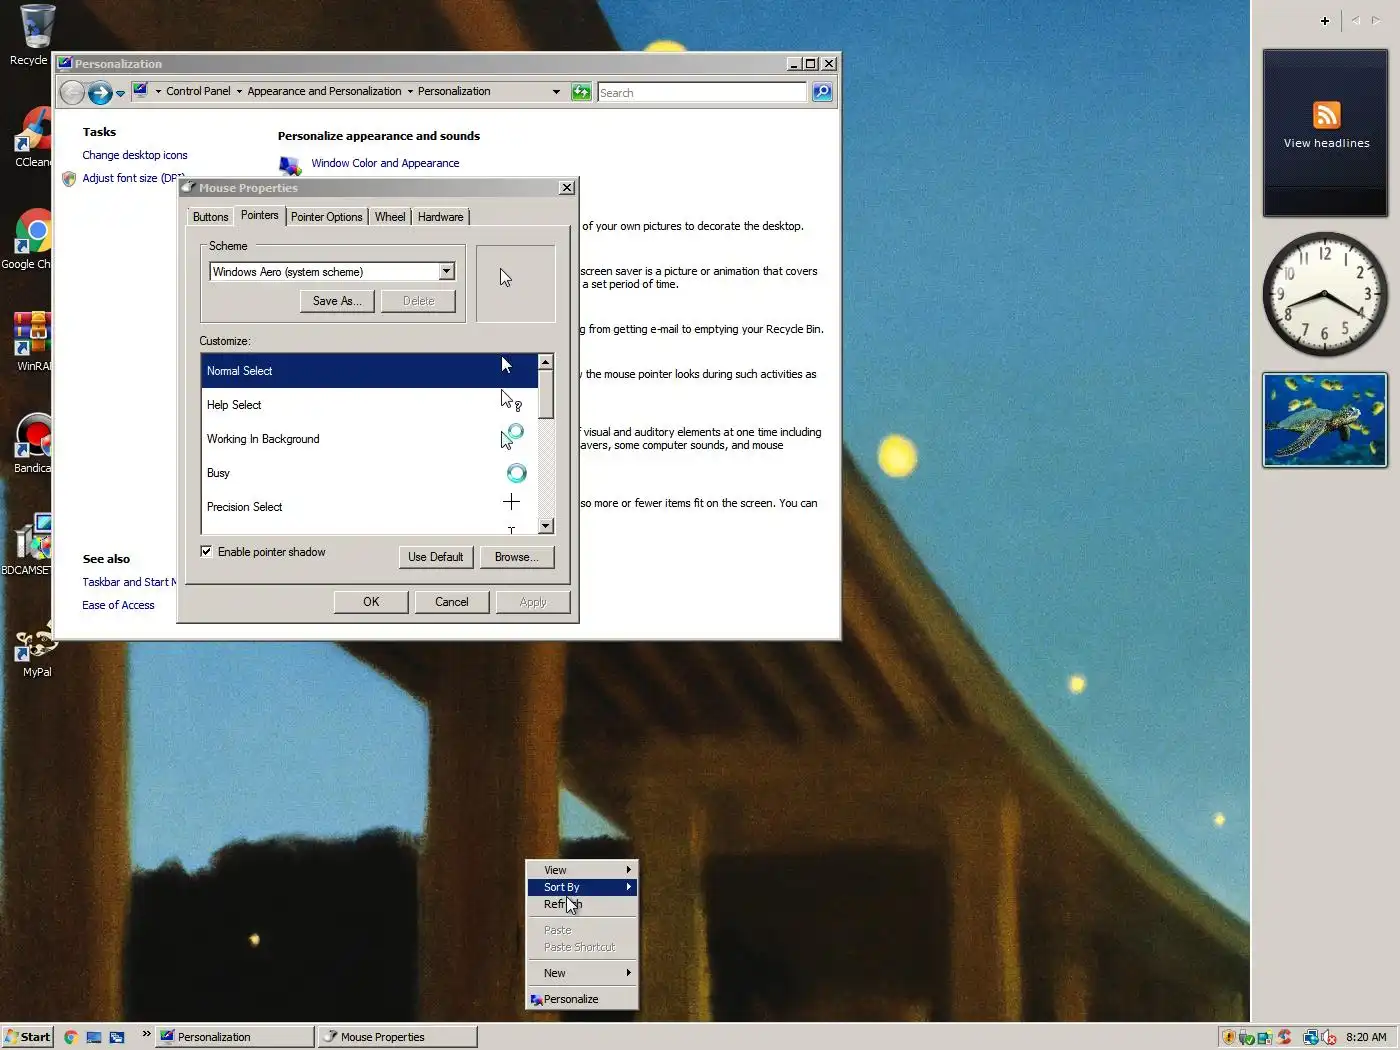Click the Personalize icon in context menu

[536, 999]
